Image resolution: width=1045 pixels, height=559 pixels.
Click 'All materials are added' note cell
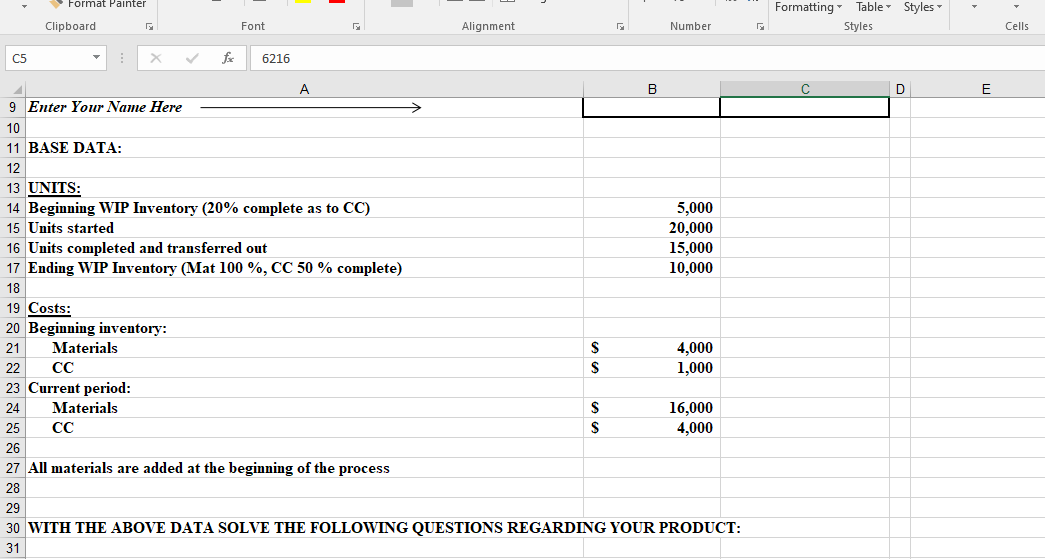pyautogui.click(x=304, y=468)
